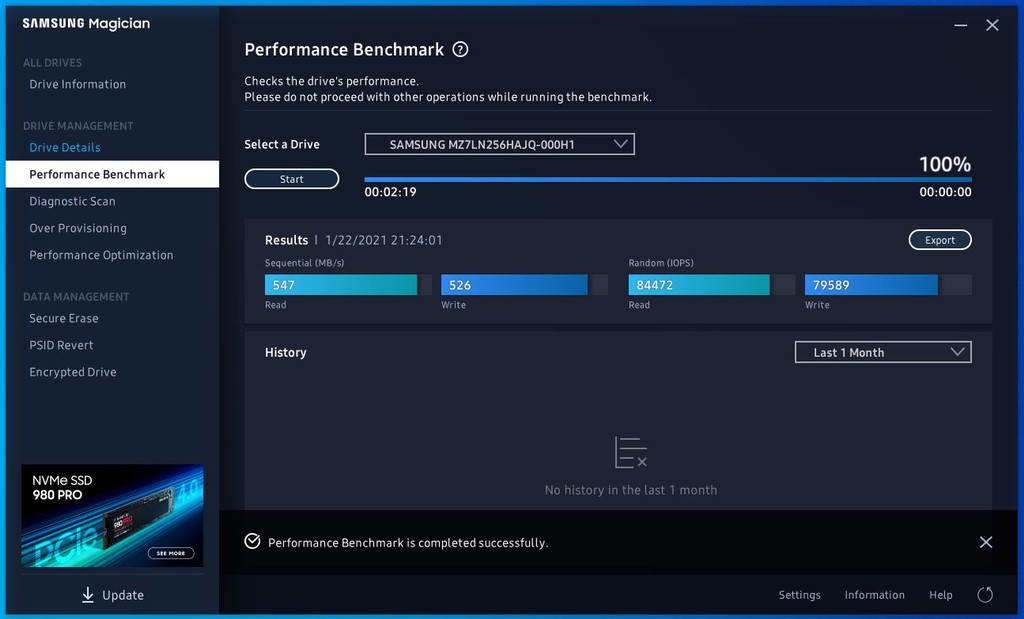1024x619 pixels.
Task: Select PSID Revert in sidebar
Action: pos(61,346)
